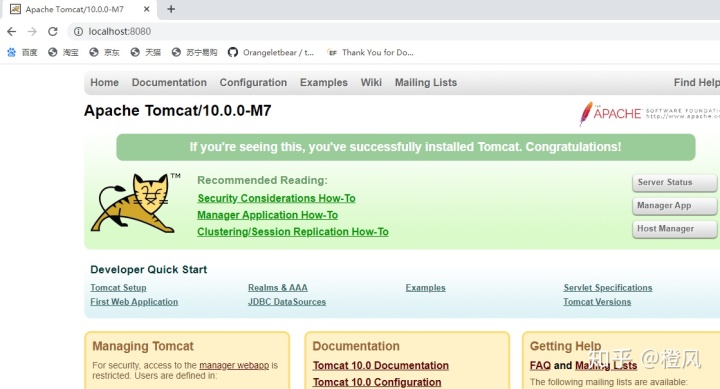This screenshot has width=720, height=389.
Task: Click the Server Status button
Action: point(675,182)
